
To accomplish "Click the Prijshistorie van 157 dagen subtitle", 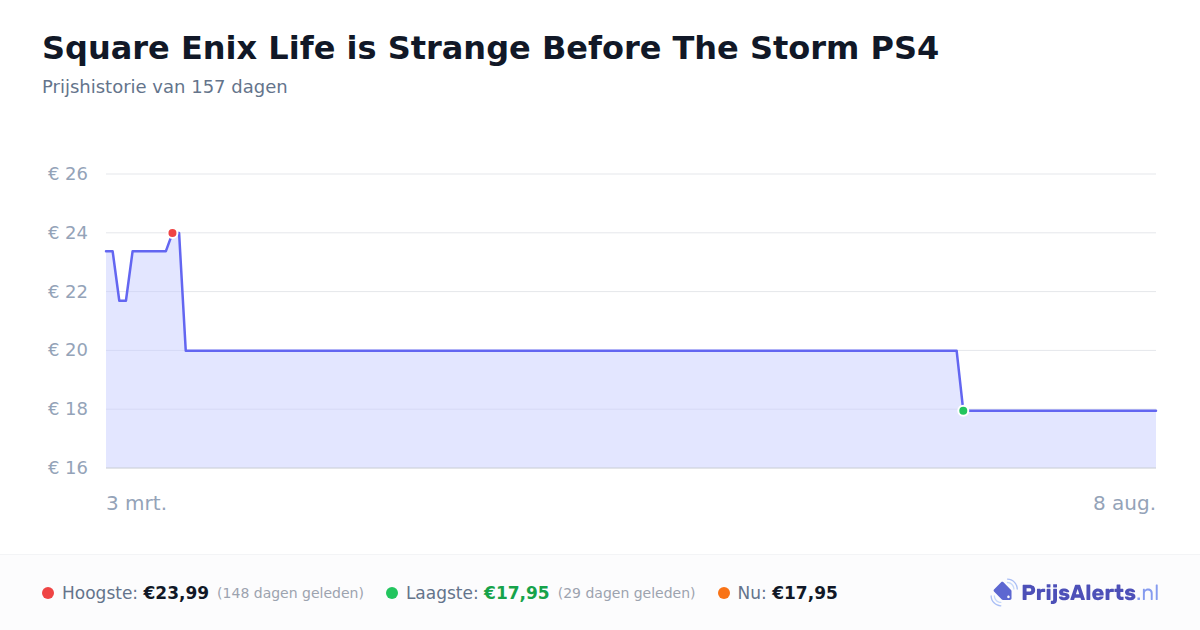I will 165,87.
